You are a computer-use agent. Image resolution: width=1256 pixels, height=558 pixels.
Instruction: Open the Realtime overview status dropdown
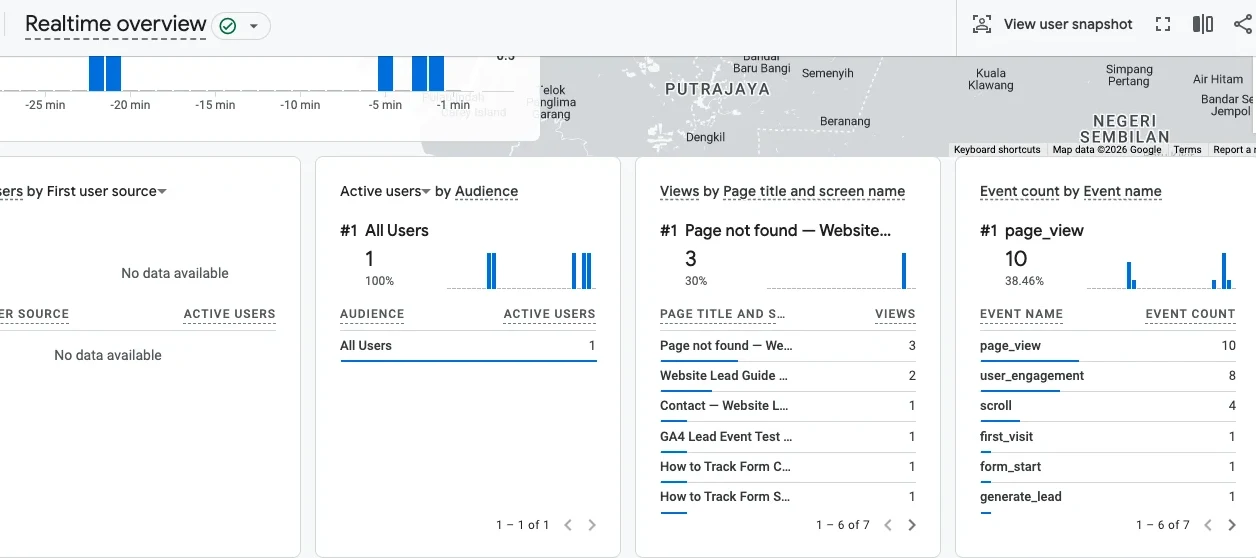(254, 25)
